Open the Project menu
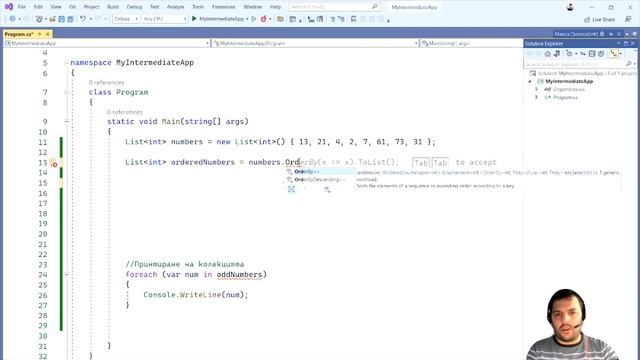This screenshot has height=360, width=640. [91, 7]
